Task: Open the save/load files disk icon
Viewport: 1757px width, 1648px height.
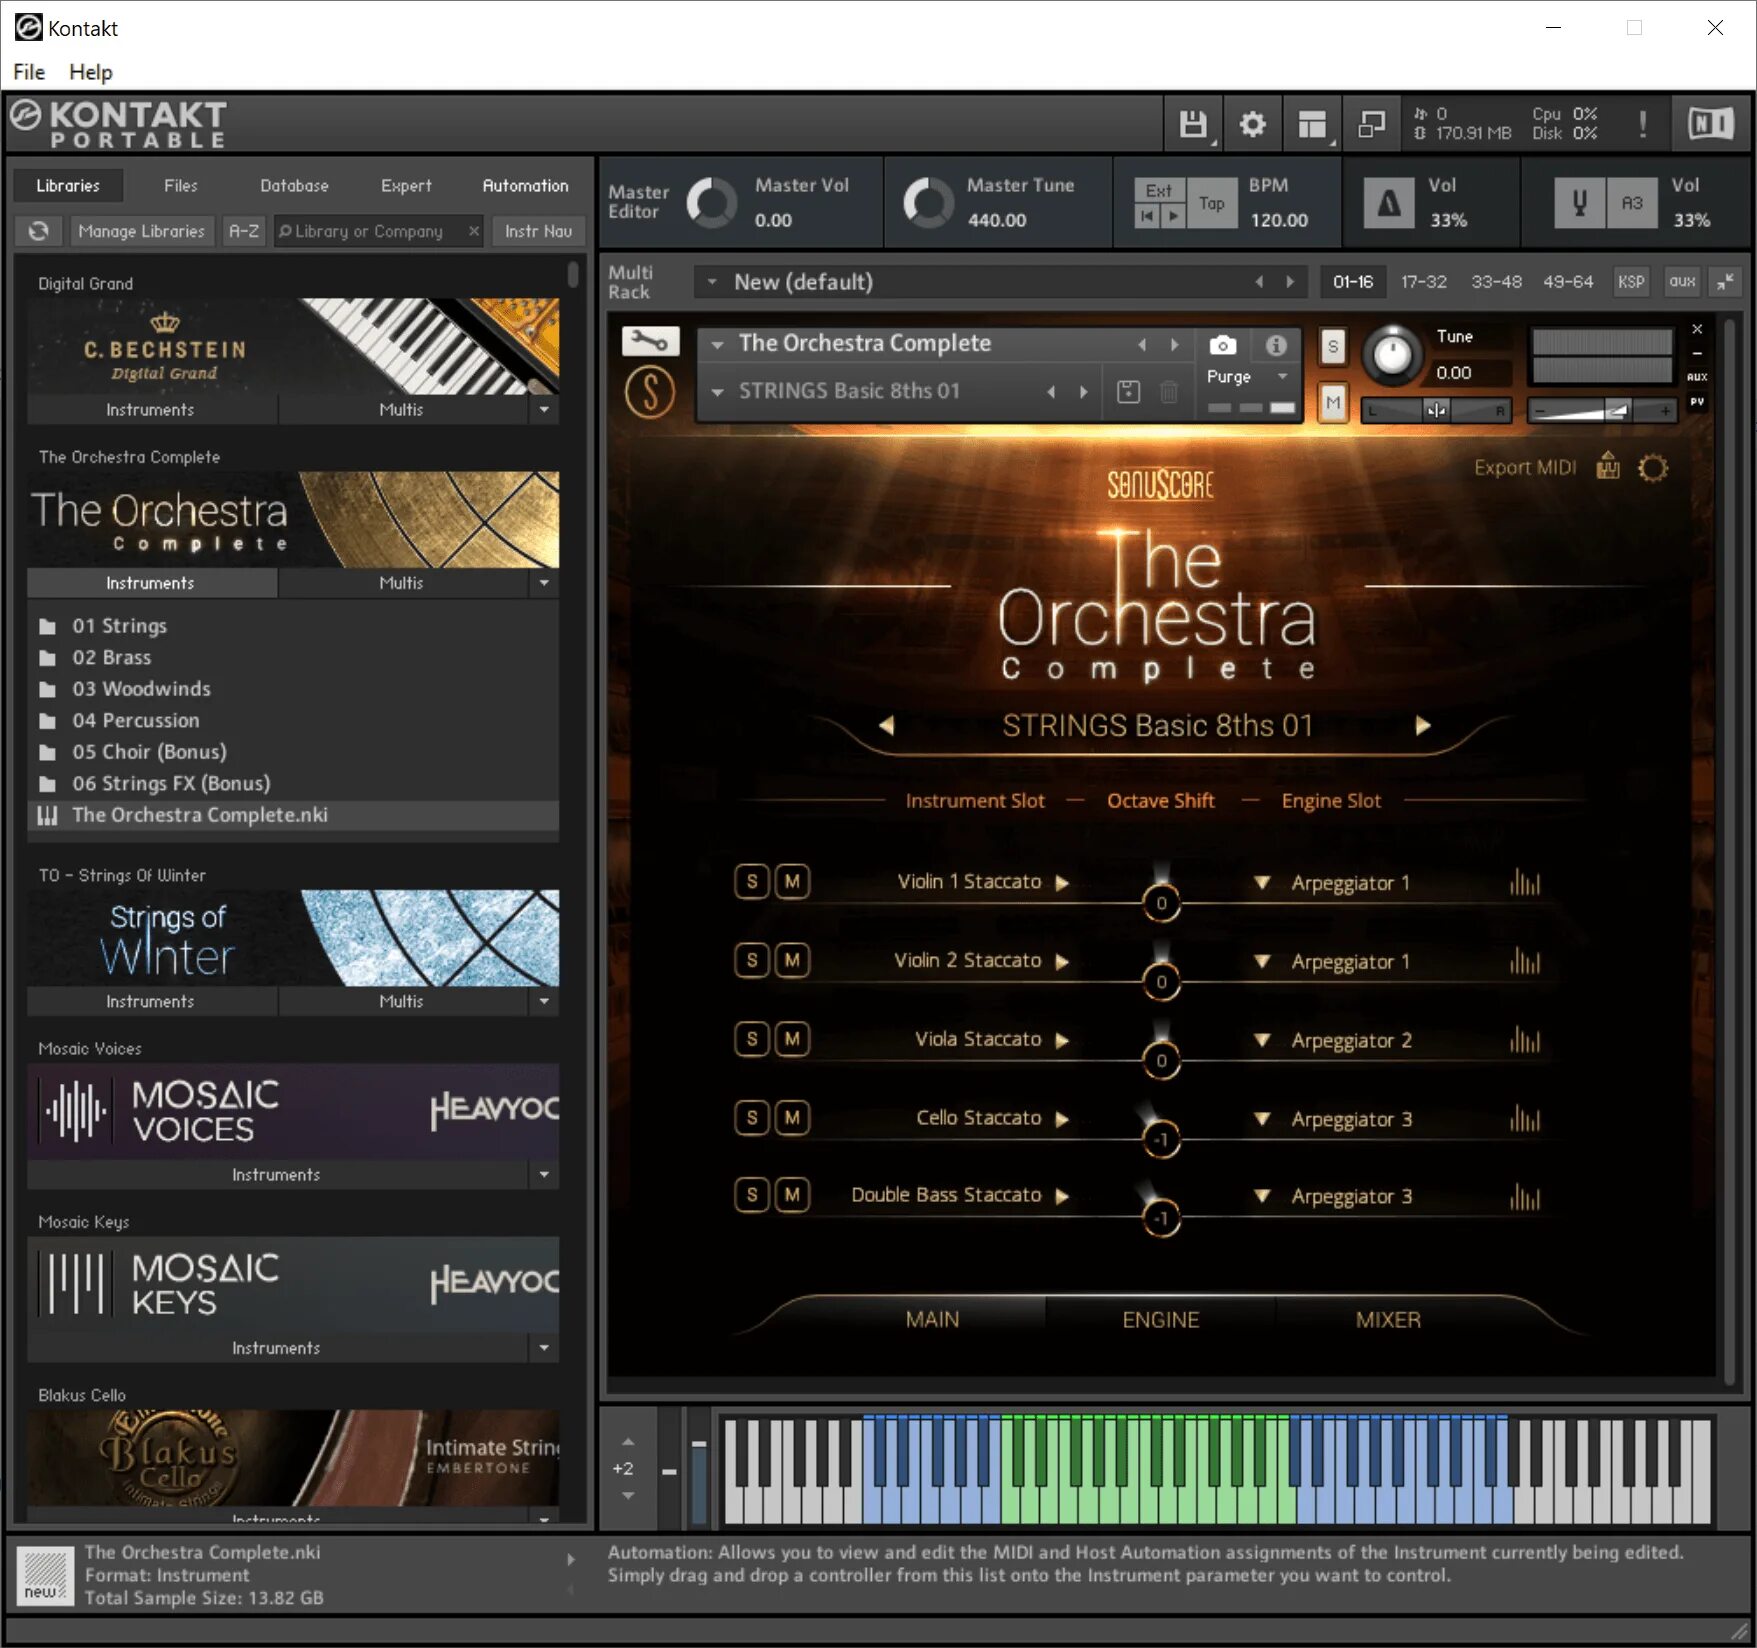Action: pos(1193,124)
